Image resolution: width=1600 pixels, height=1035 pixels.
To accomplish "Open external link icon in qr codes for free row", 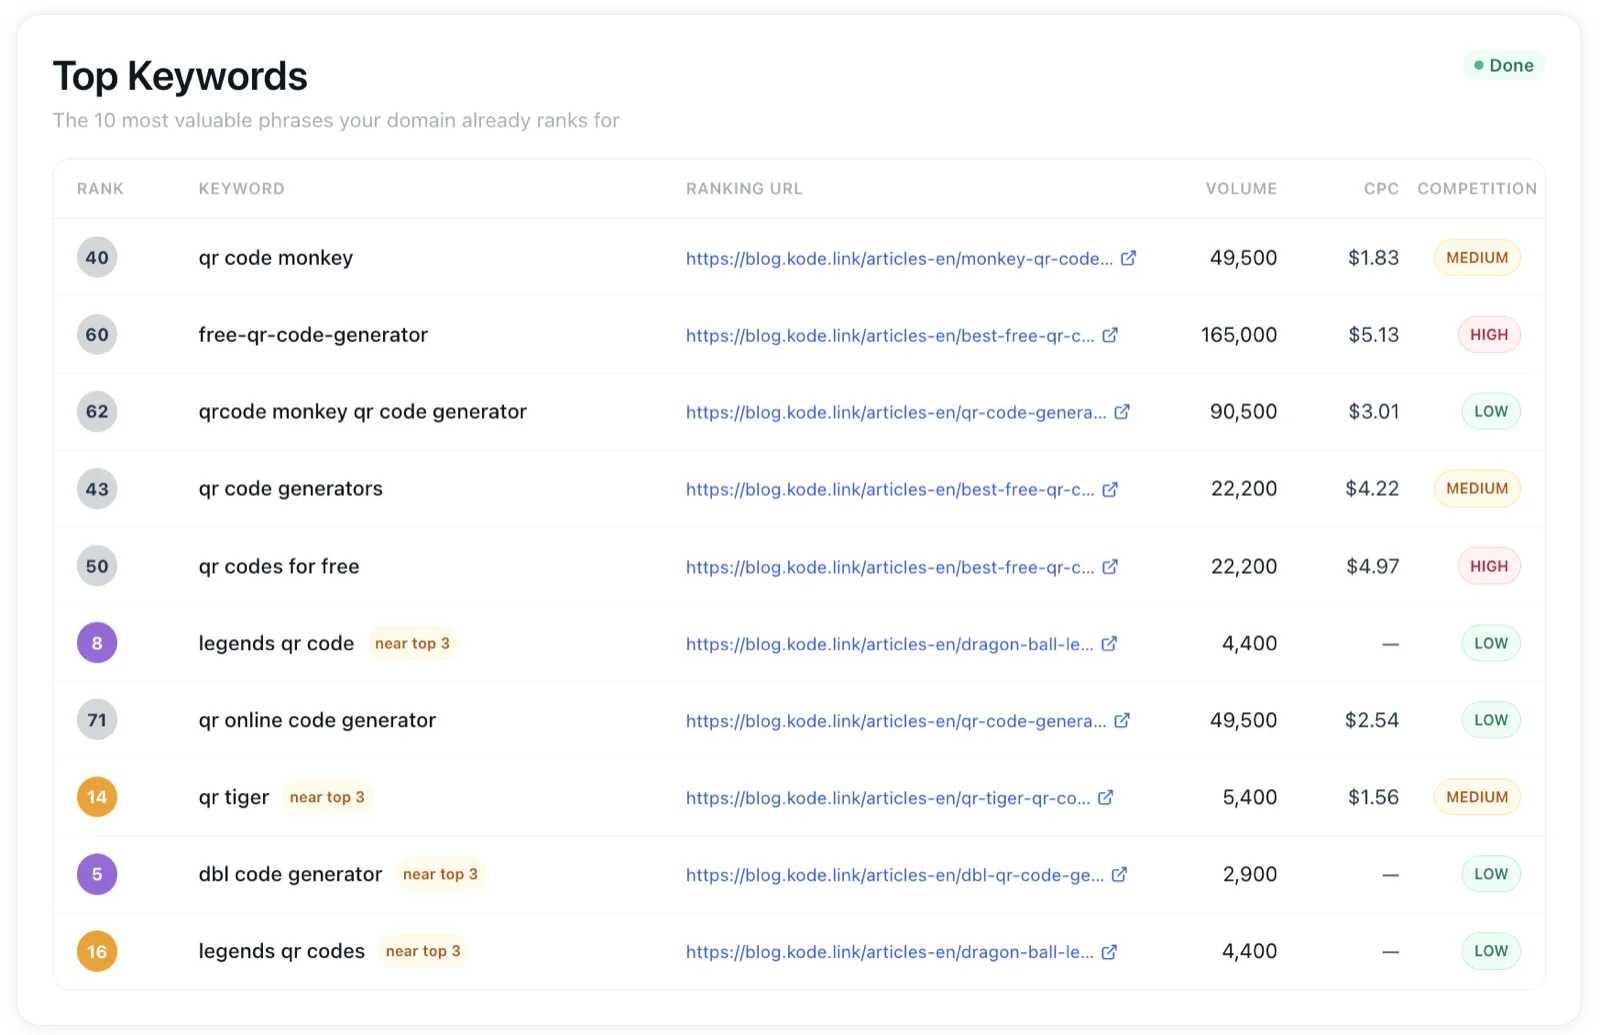I will (1110, 566).
